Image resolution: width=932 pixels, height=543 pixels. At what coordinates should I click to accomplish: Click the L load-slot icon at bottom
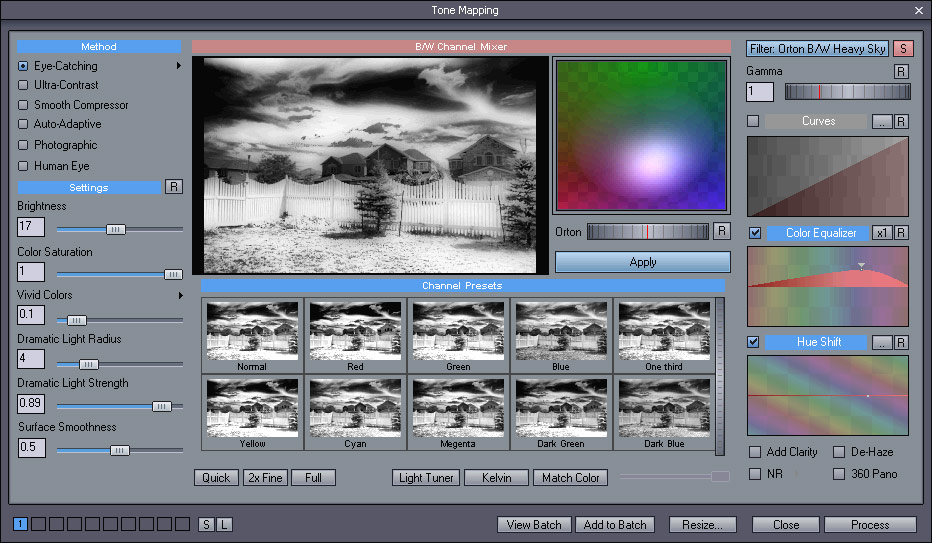point(224,525)
